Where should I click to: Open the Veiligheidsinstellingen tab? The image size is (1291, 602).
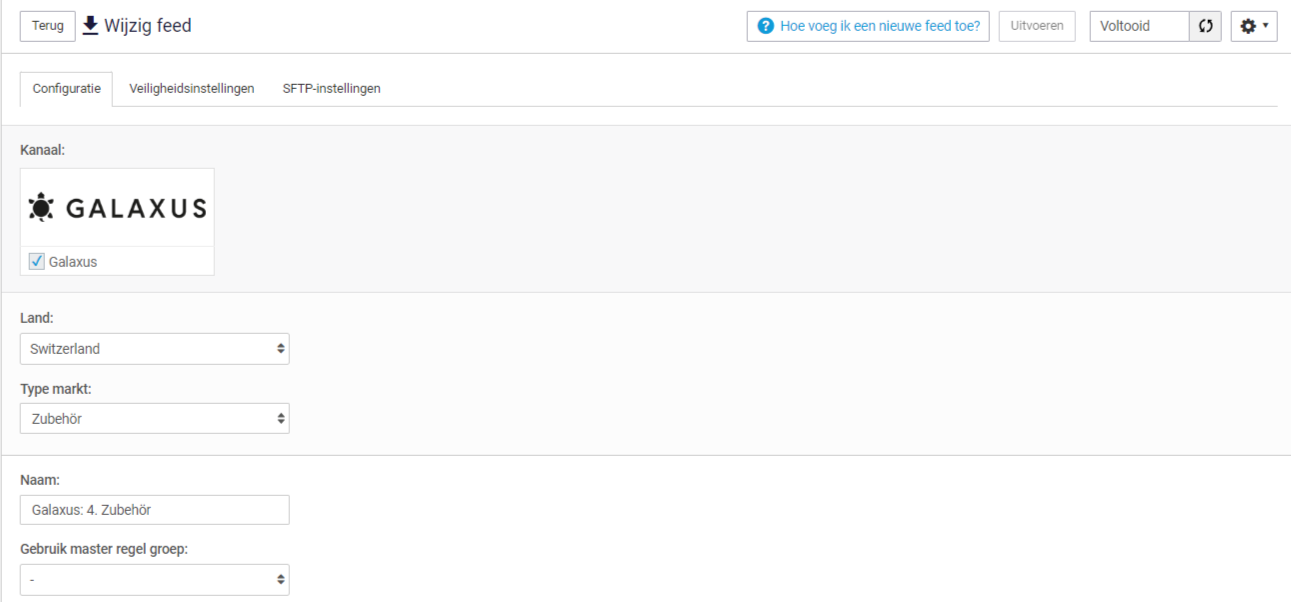192,89
